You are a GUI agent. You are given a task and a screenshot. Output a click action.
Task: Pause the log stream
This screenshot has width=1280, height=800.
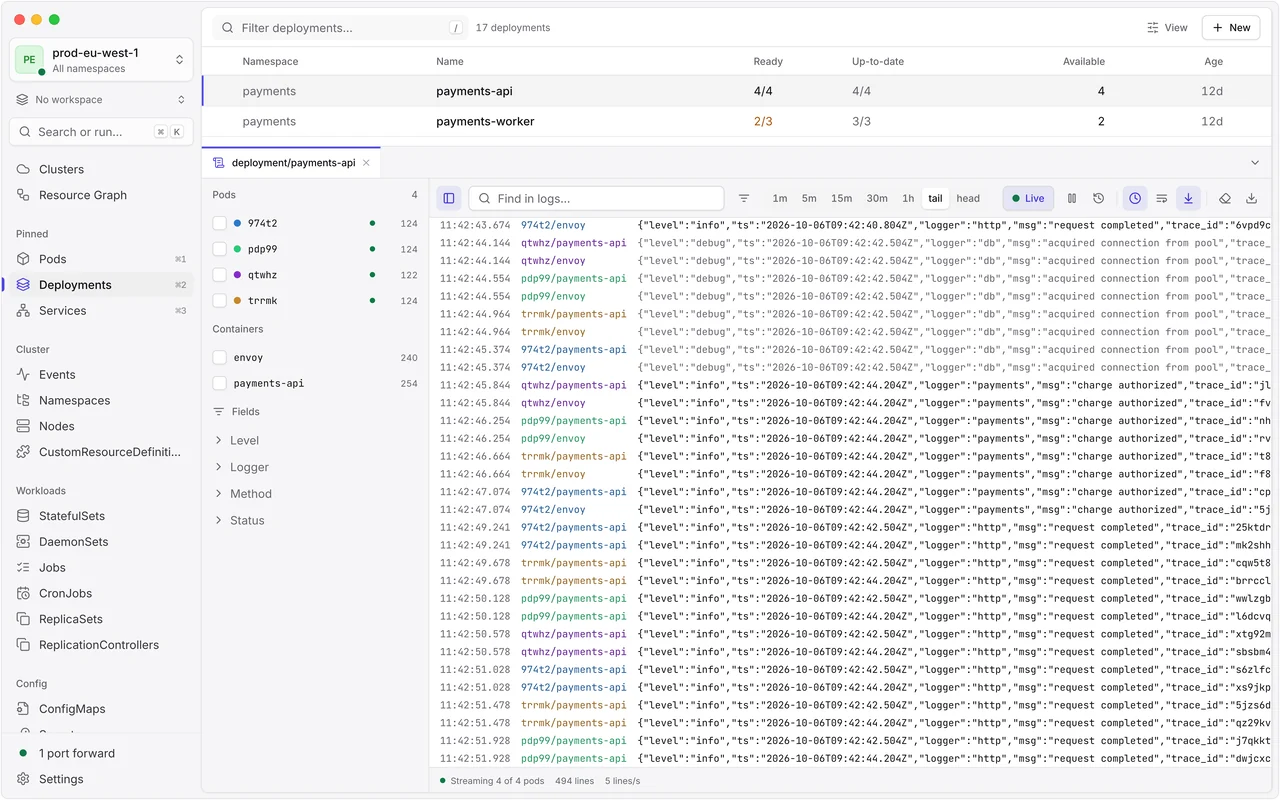(x=1072, y=198)
